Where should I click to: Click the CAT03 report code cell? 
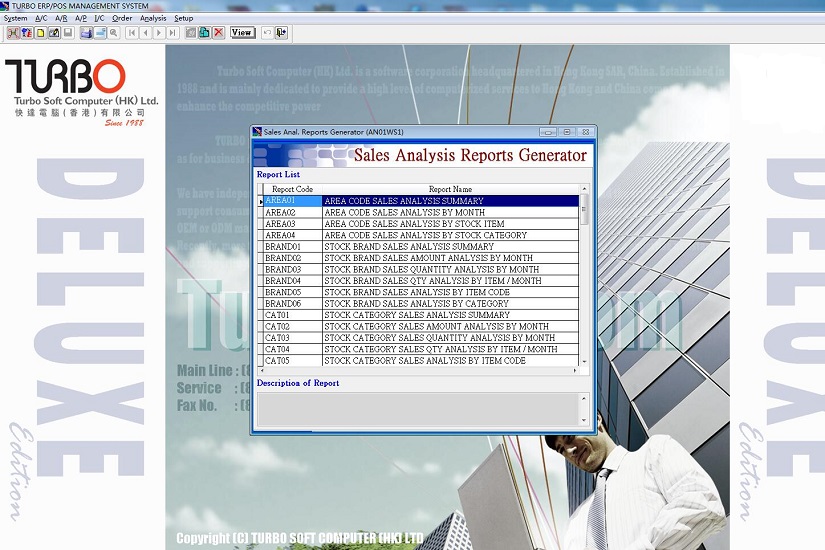293,338
